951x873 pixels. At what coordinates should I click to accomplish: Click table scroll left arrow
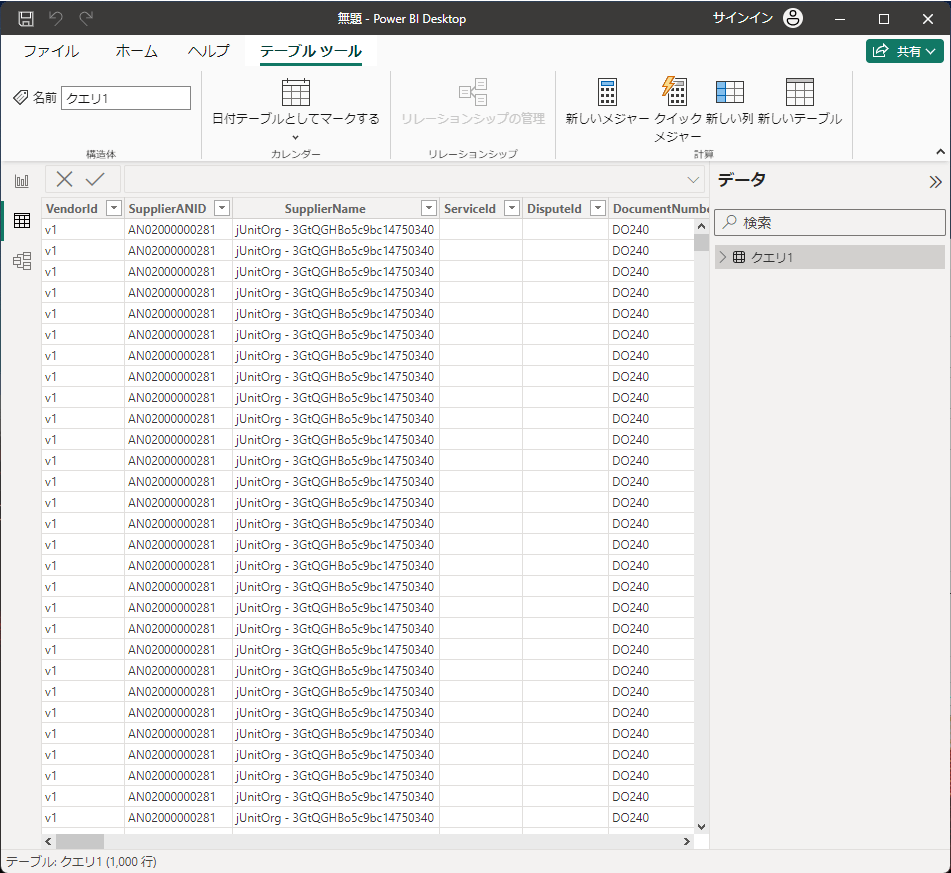tap(49, 841)
